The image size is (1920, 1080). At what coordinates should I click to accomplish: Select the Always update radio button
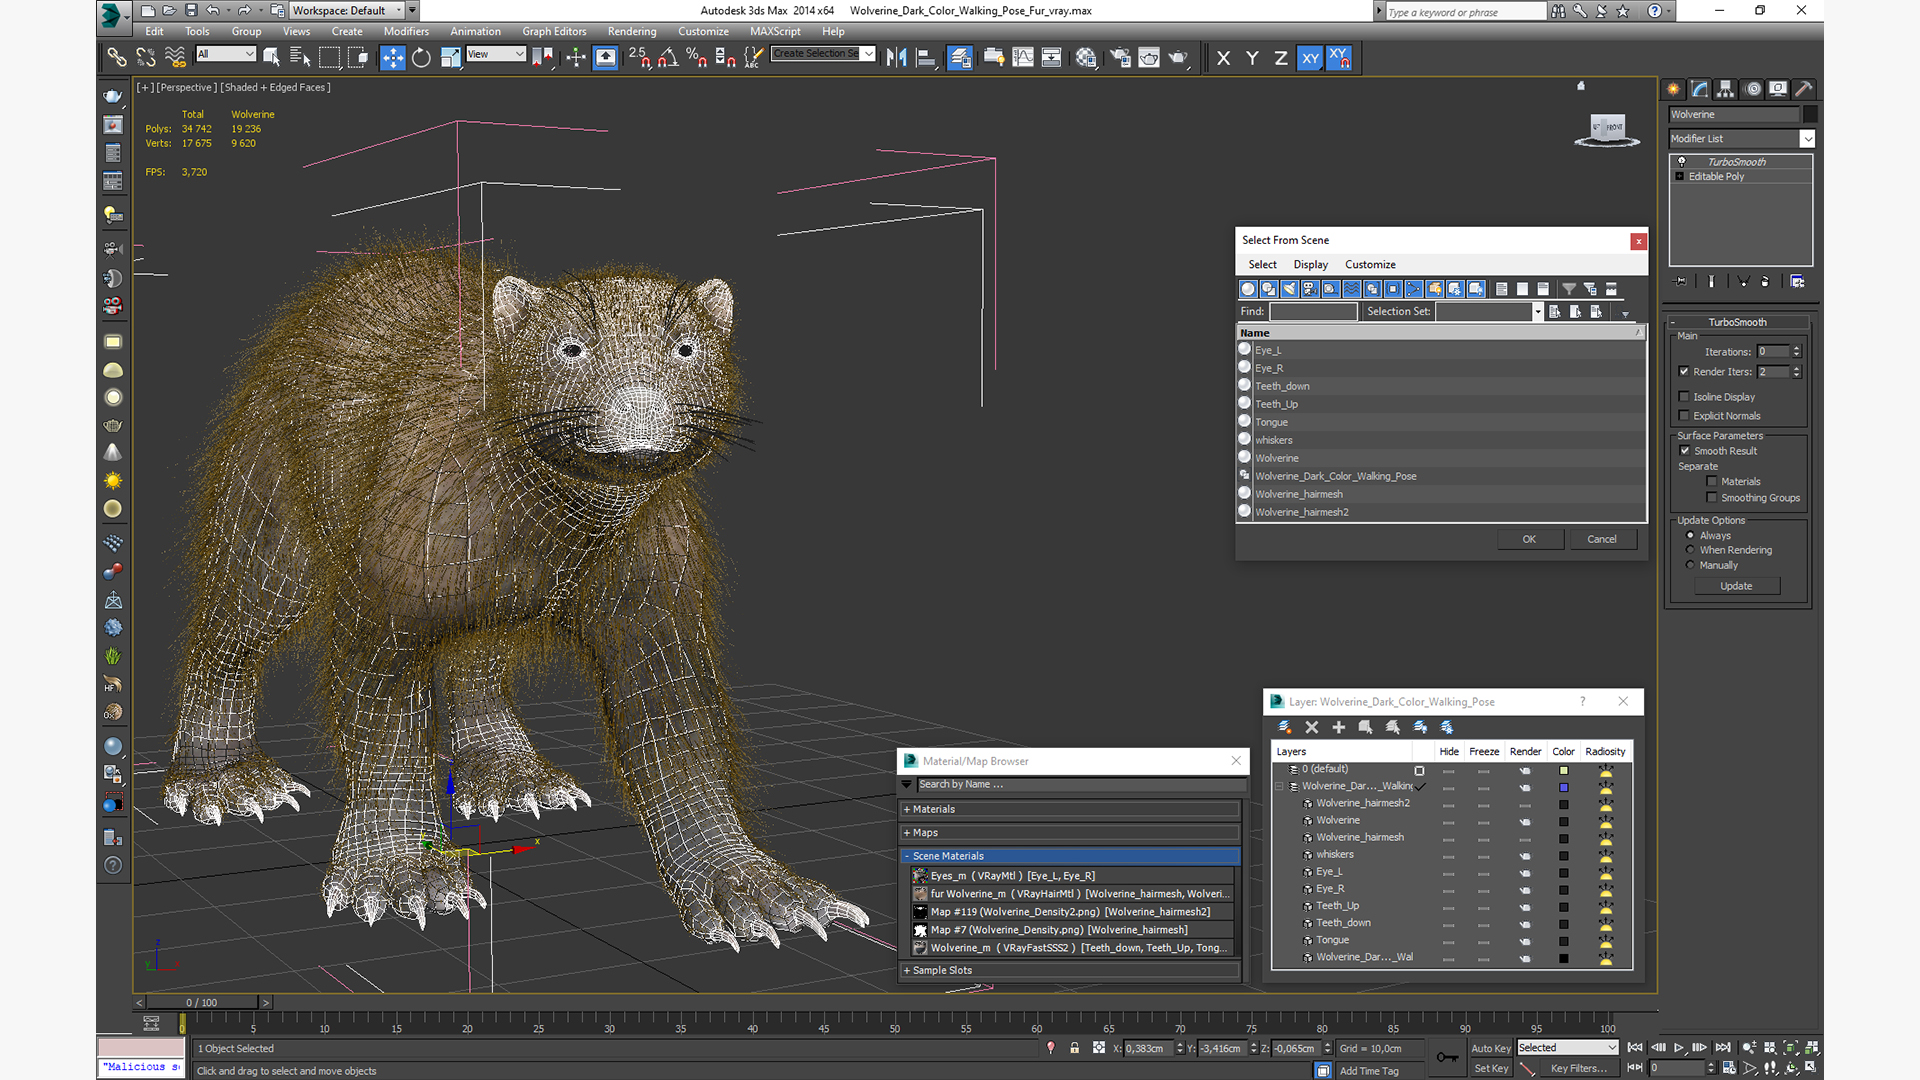pyautogui.click(x=1691, y=535)
